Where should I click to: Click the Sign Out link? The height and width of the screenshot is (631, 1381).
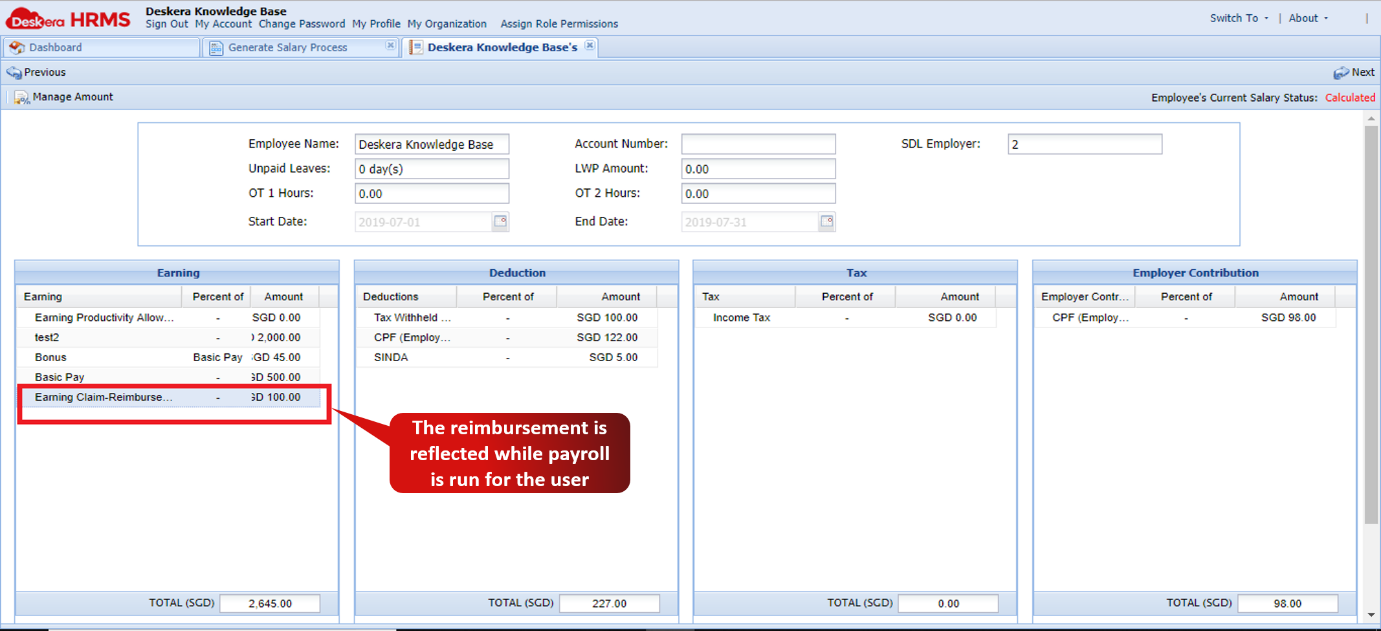pyautogui.click(x=166, y=23)
